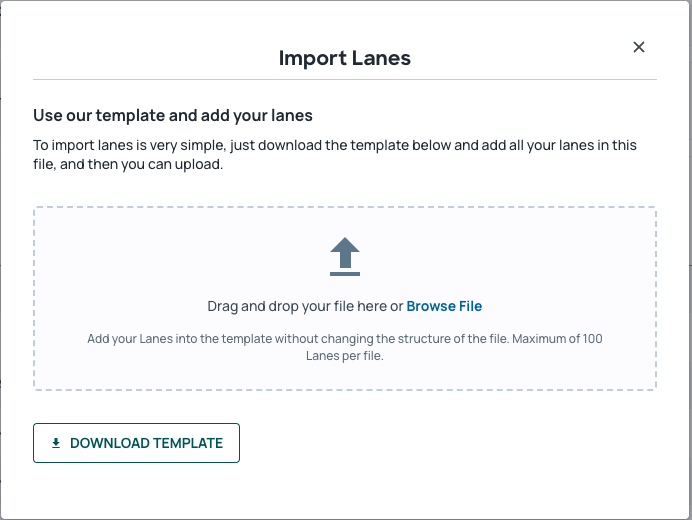
Task: Click the 'Use our template and add your lanes' heading
Action: point(173,115)
